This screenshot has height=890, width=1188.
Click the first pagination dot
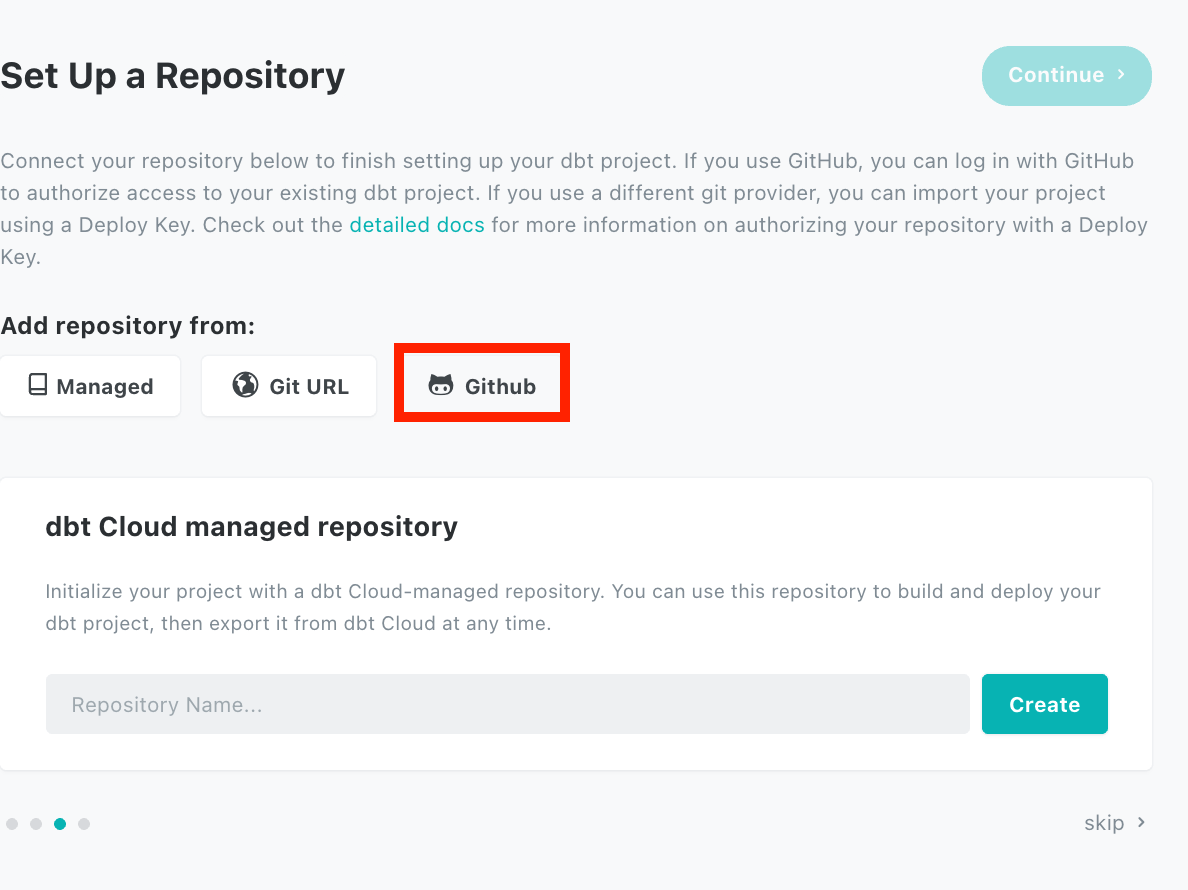(12, 823)
